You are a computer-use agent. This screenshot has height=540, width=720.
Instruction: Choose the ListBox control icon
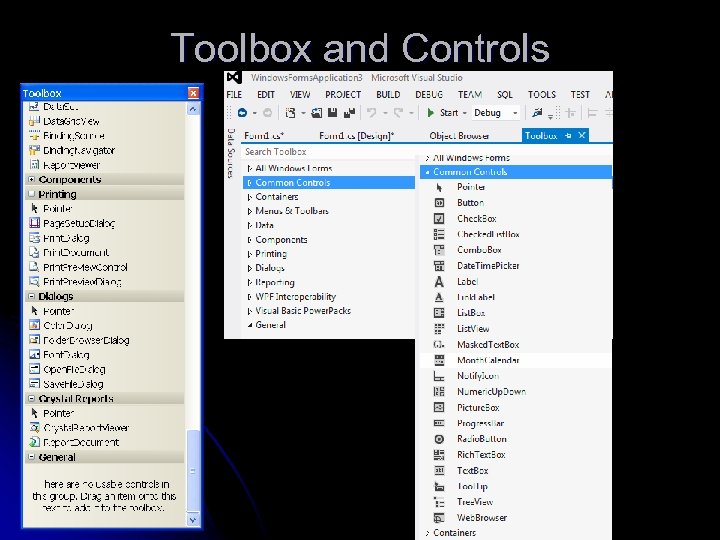pos(439,313)
